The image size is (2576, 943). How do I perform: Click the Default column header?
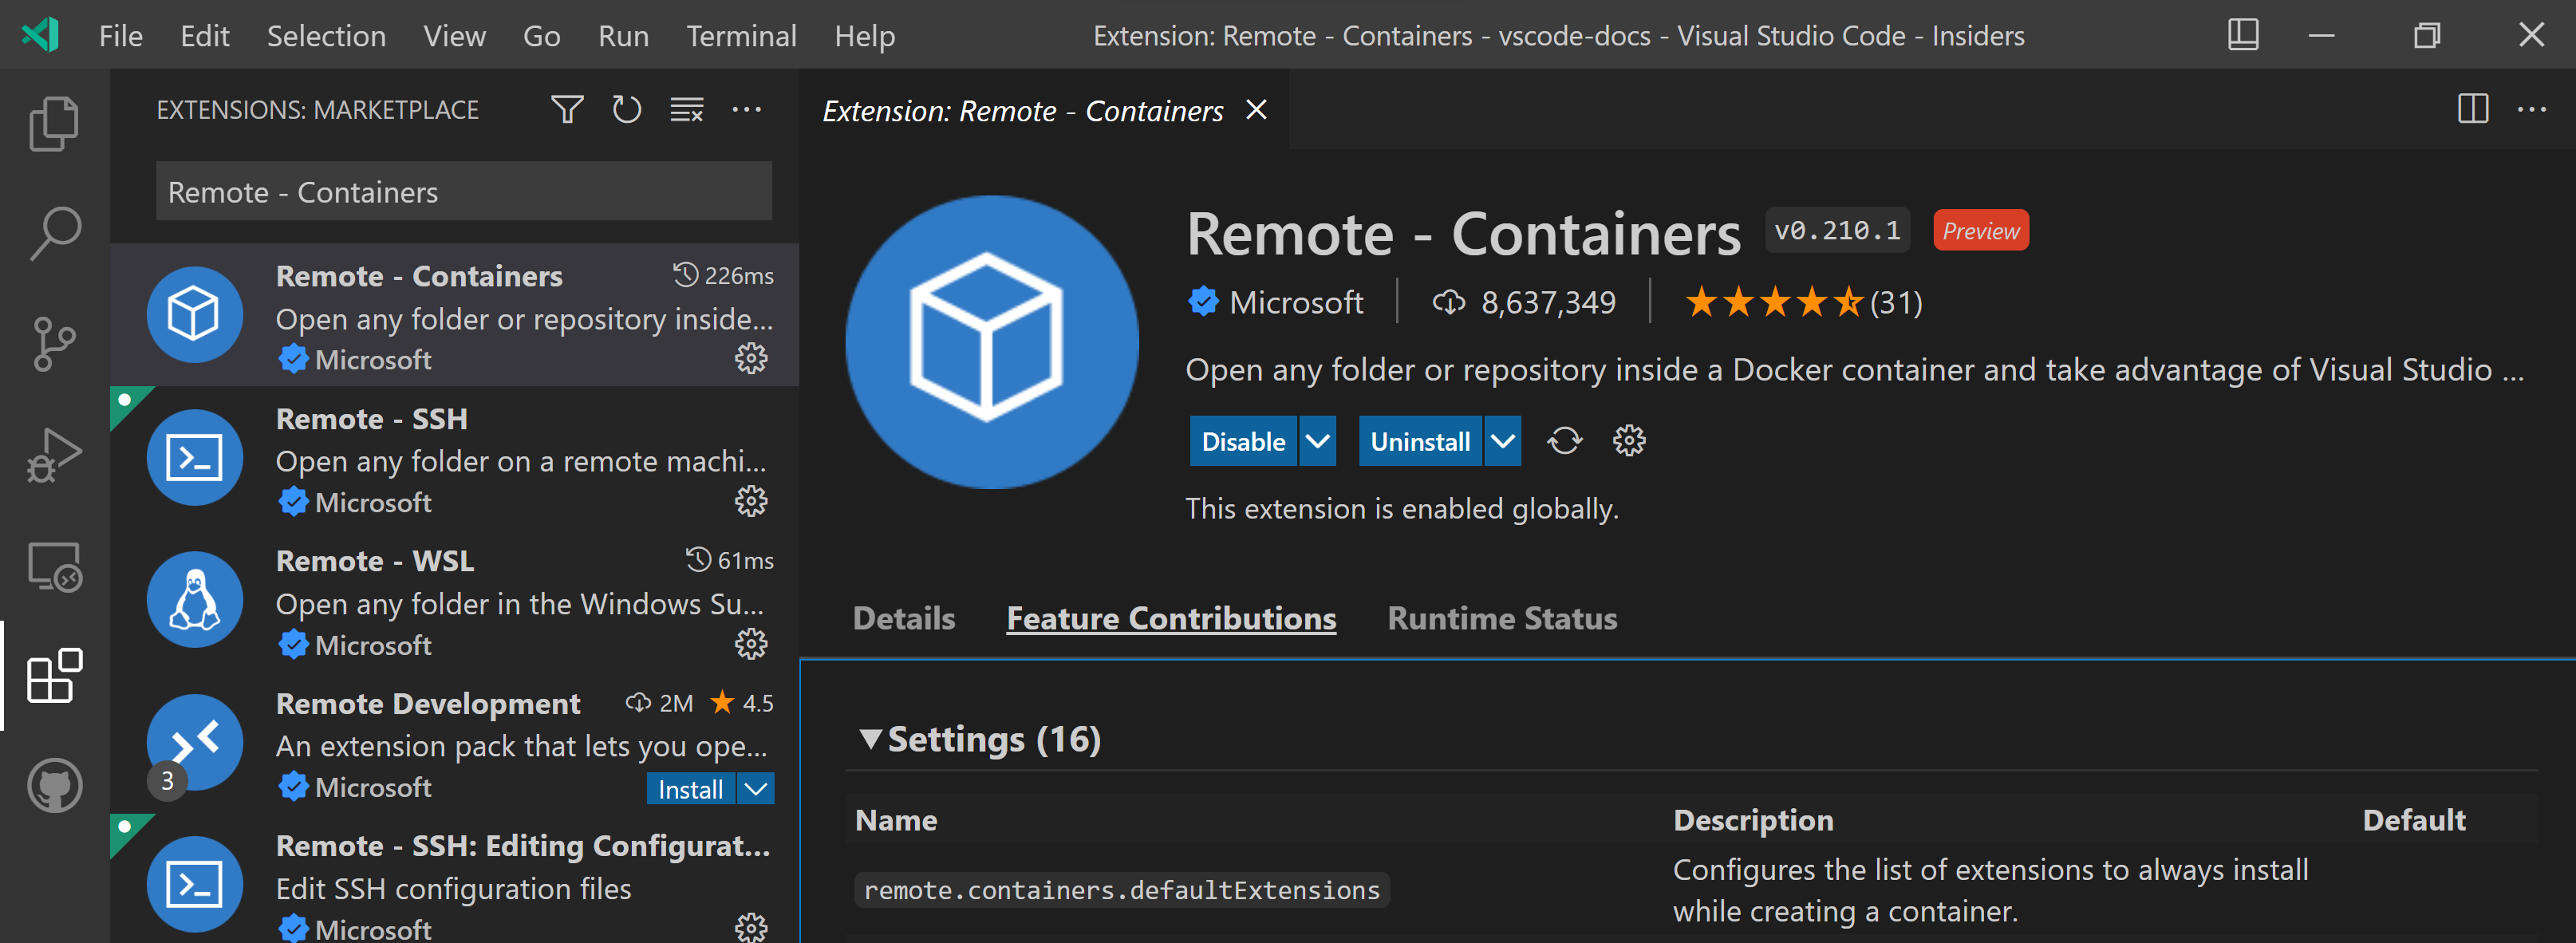click(x=2414, y=820)
